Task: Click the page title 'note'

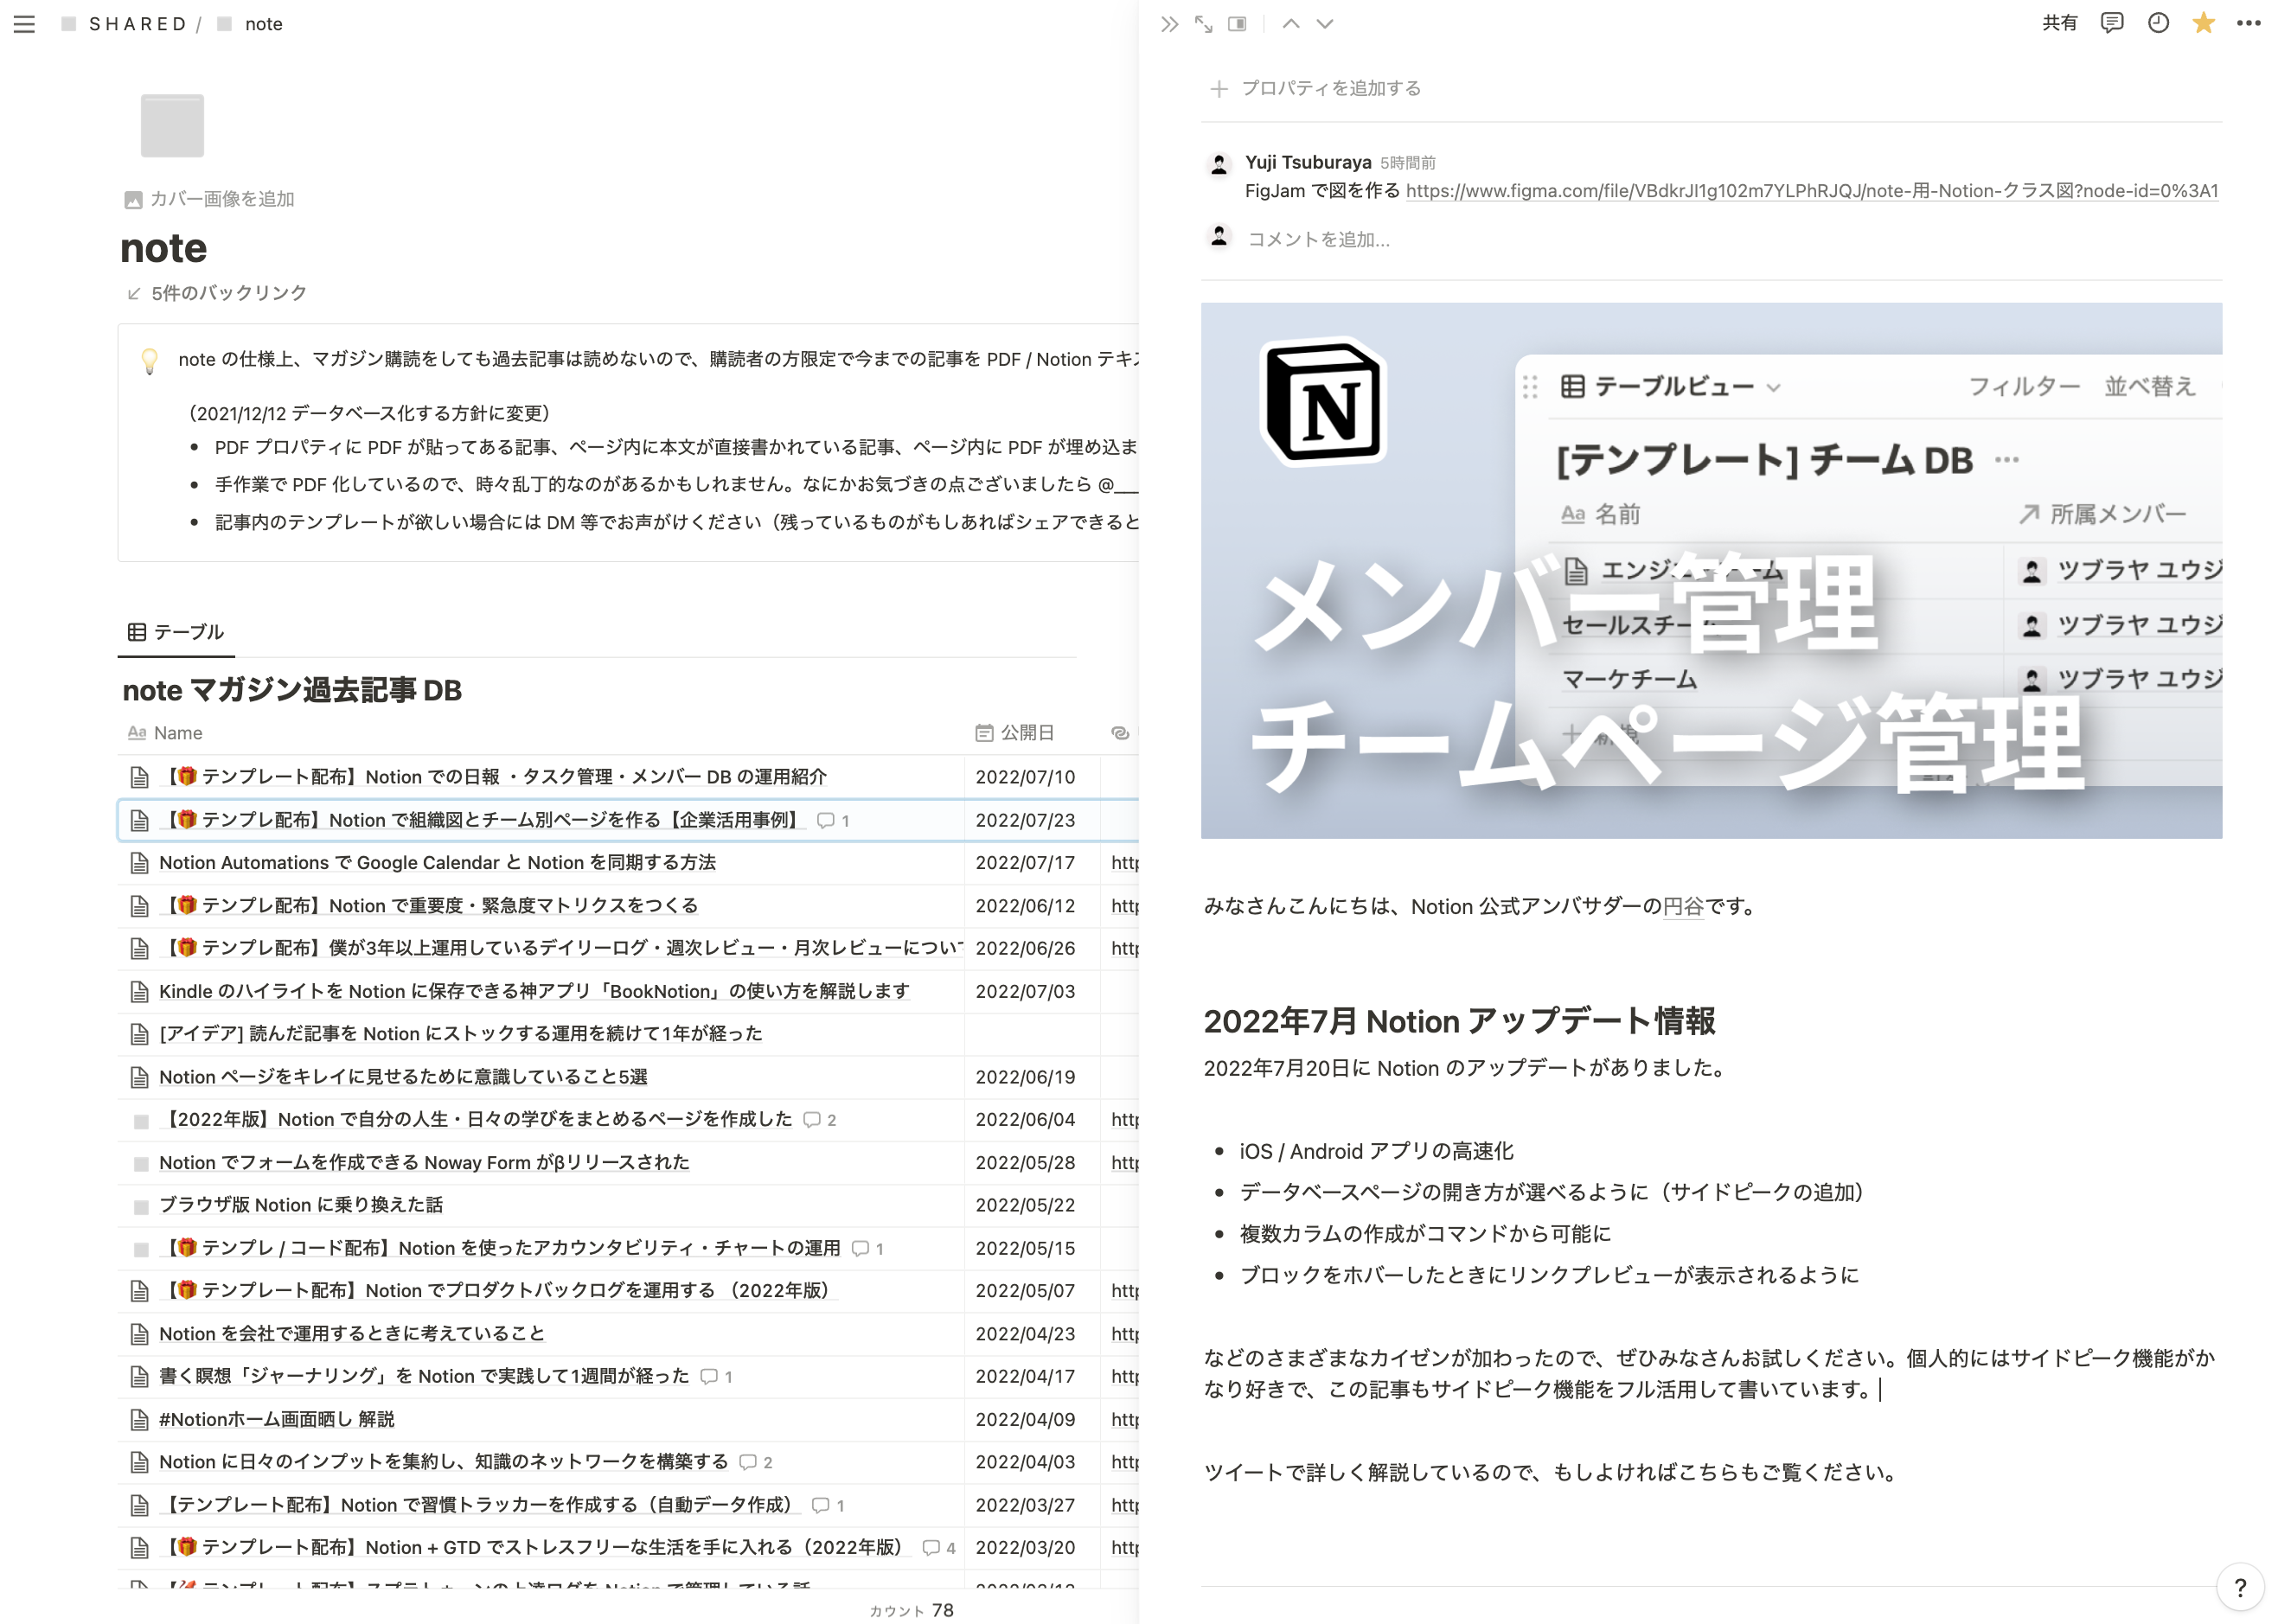Action: pos(164,249)
